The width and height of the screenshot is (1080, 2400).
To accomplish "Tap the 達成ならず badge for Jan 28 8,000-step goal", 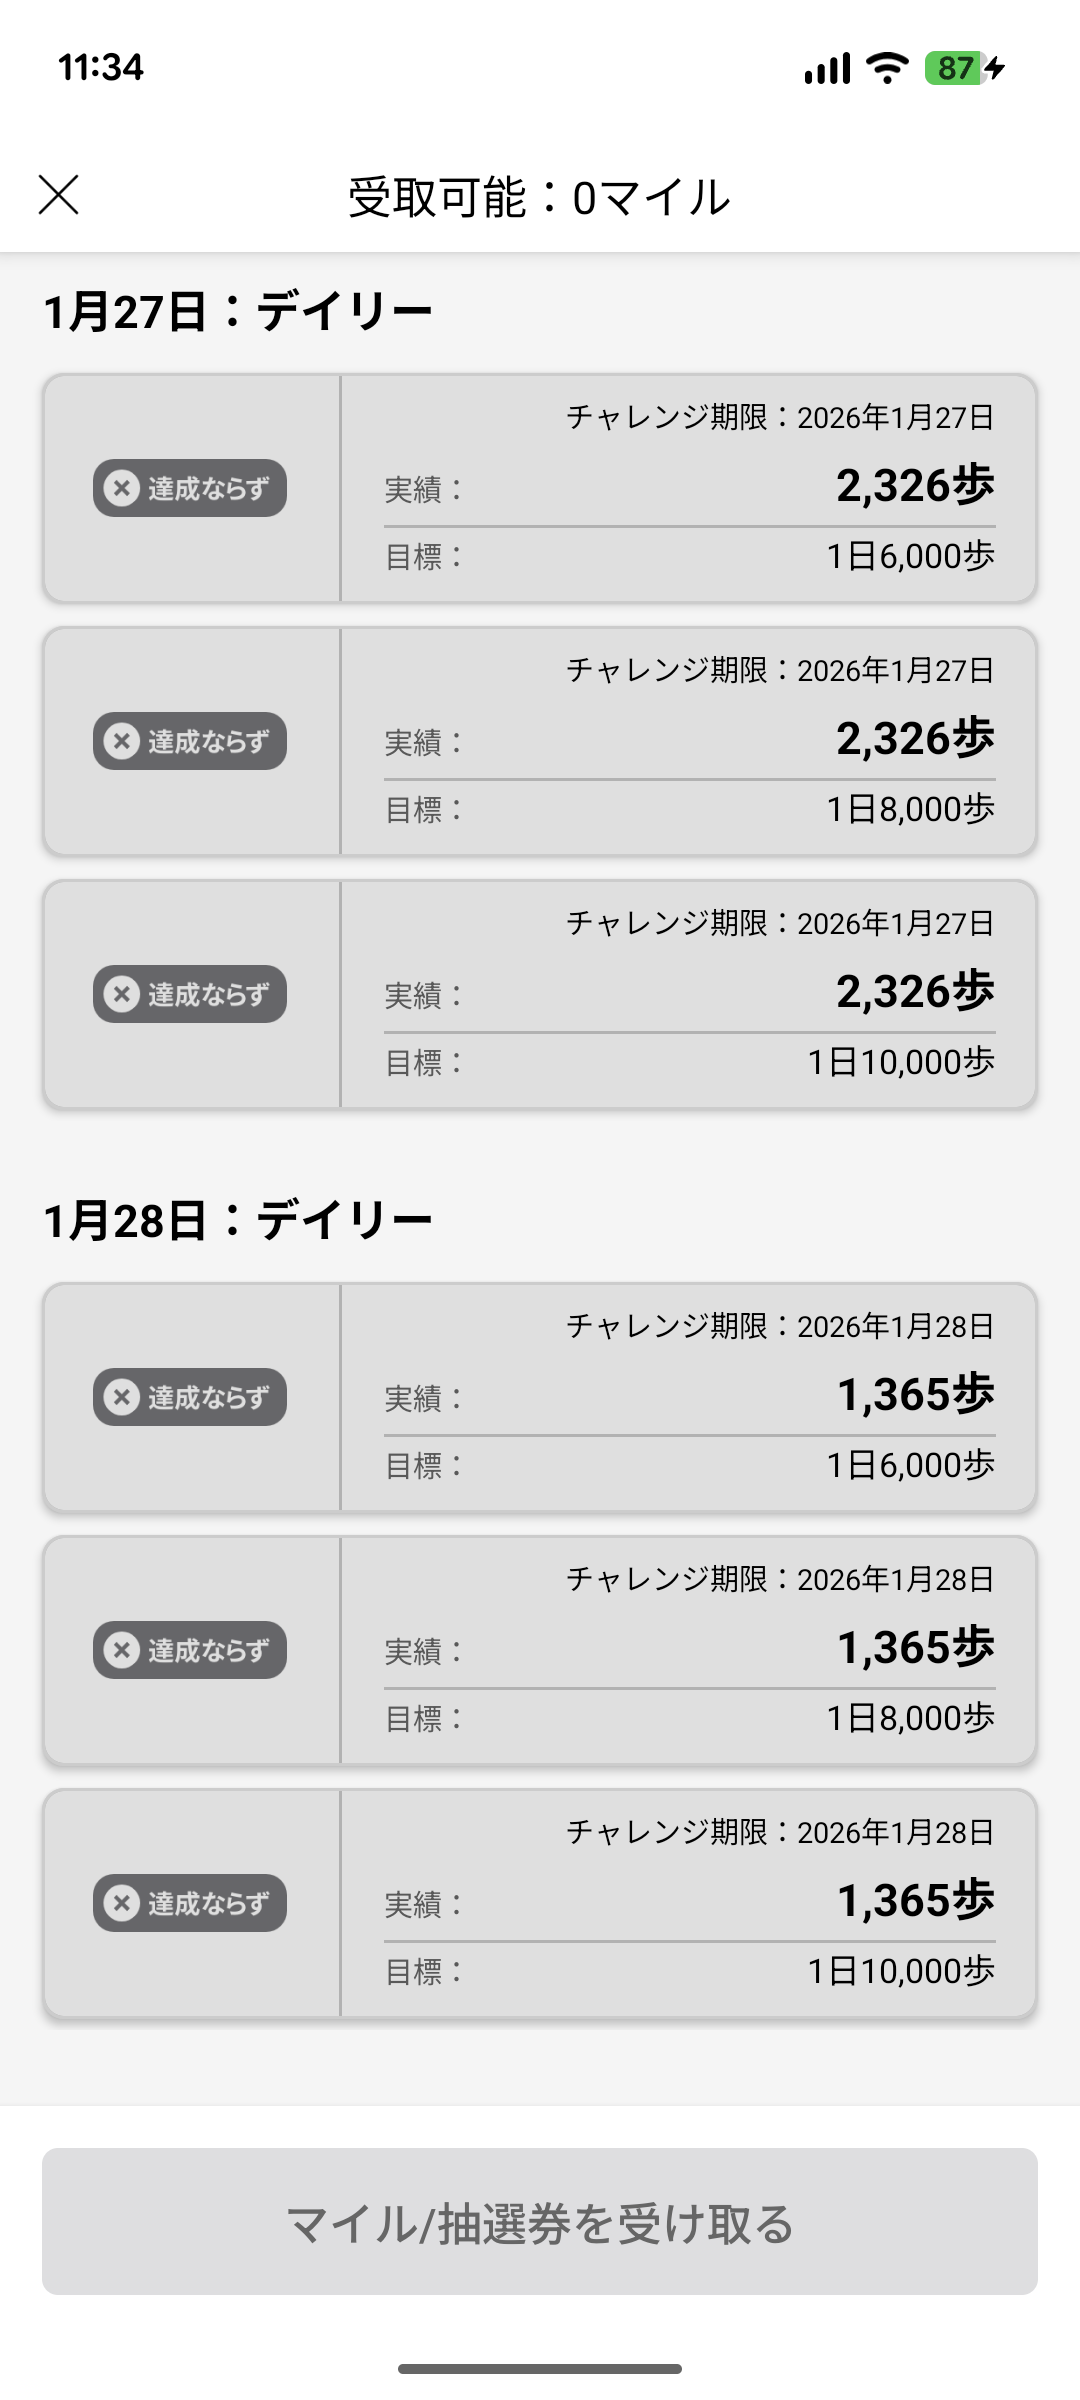I will click(x=190, y=1650).
